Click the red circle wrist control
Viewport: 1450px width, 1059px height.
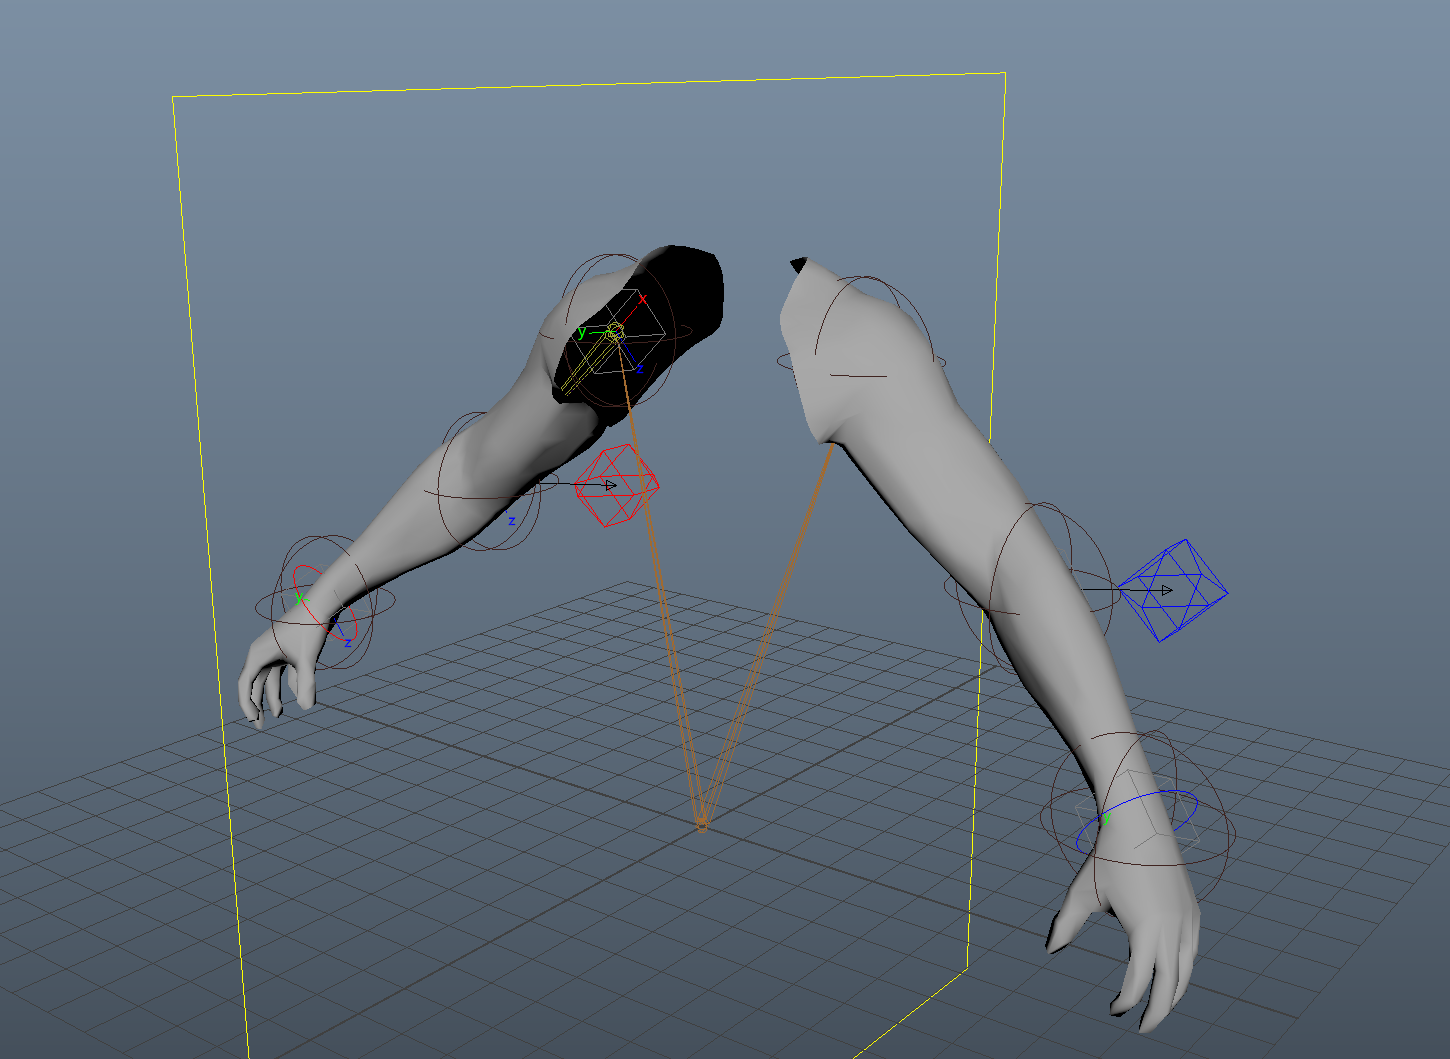(x=324, y=603)
